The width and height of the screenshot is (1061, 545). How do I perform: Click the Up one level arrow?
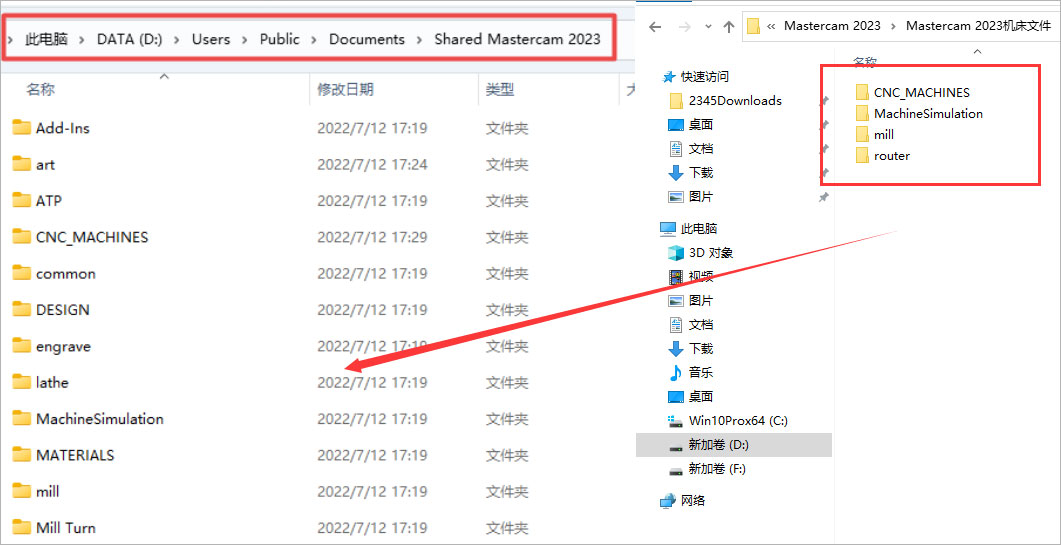(x=728, y=26)
